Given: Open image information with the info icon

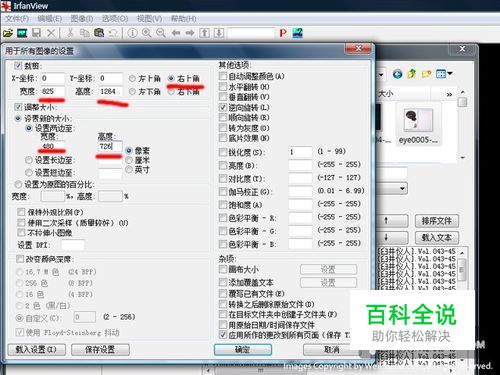Looking at the screenshot, I should click(132, 33).
